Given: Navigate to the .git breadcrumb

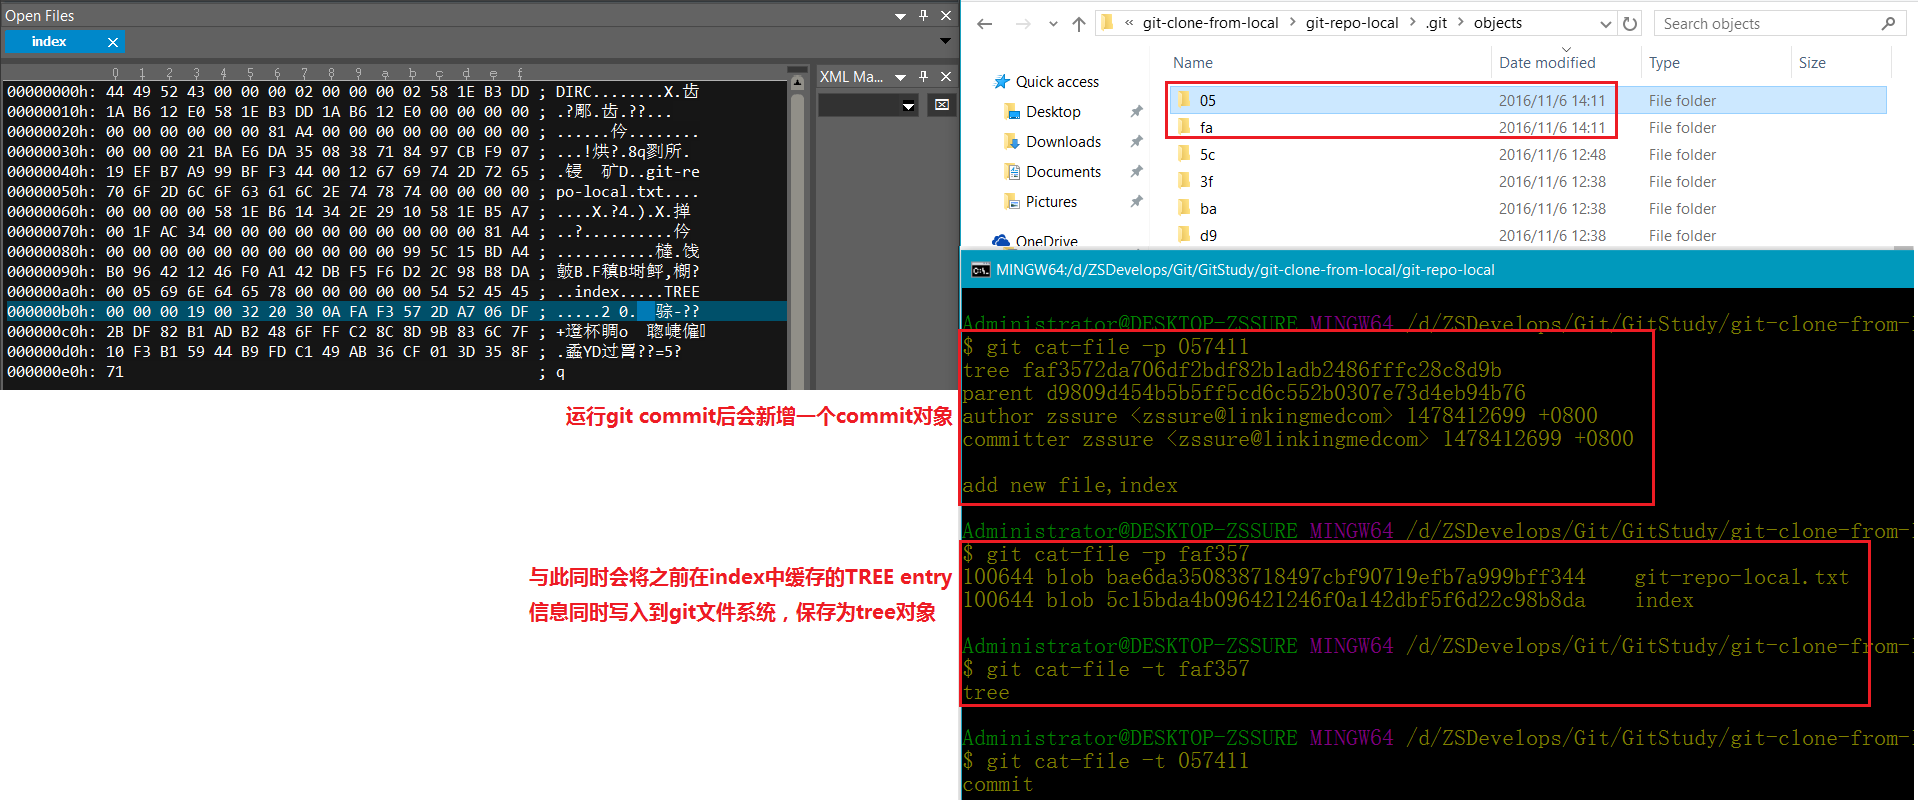Looking at the screenshot, I should (1436, 23).
